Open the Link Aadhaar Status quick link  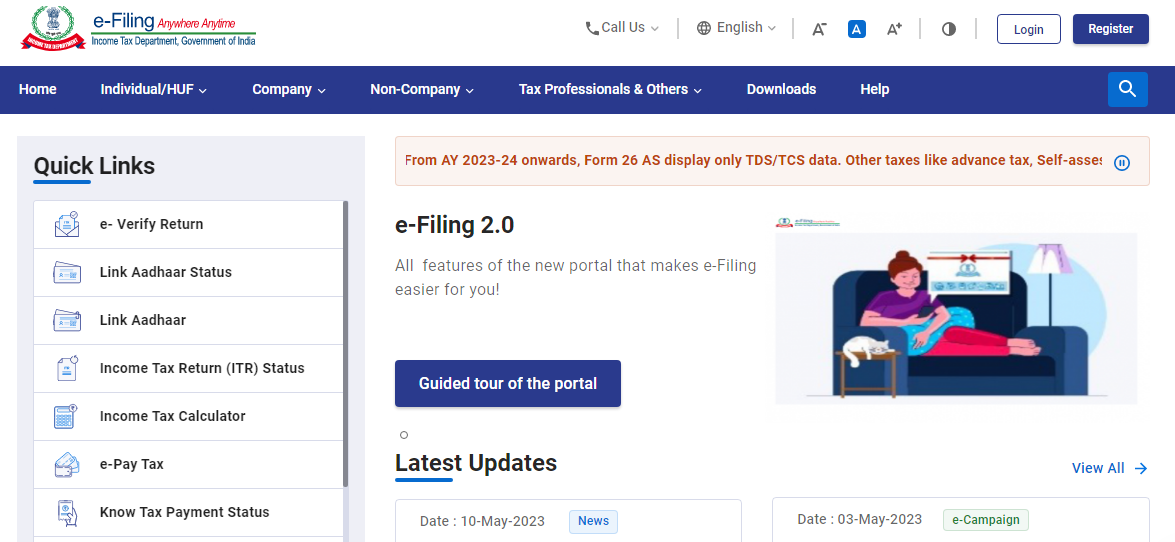[188, 272]
